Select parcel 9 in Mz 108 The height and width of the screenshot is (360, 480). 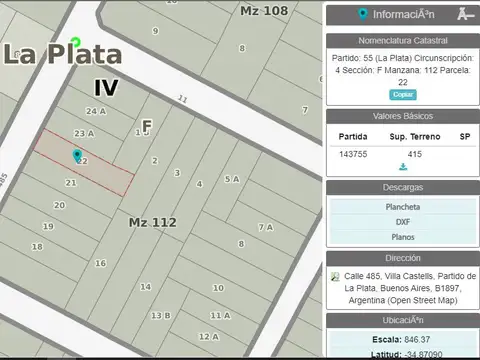click(x=155, y=31)
